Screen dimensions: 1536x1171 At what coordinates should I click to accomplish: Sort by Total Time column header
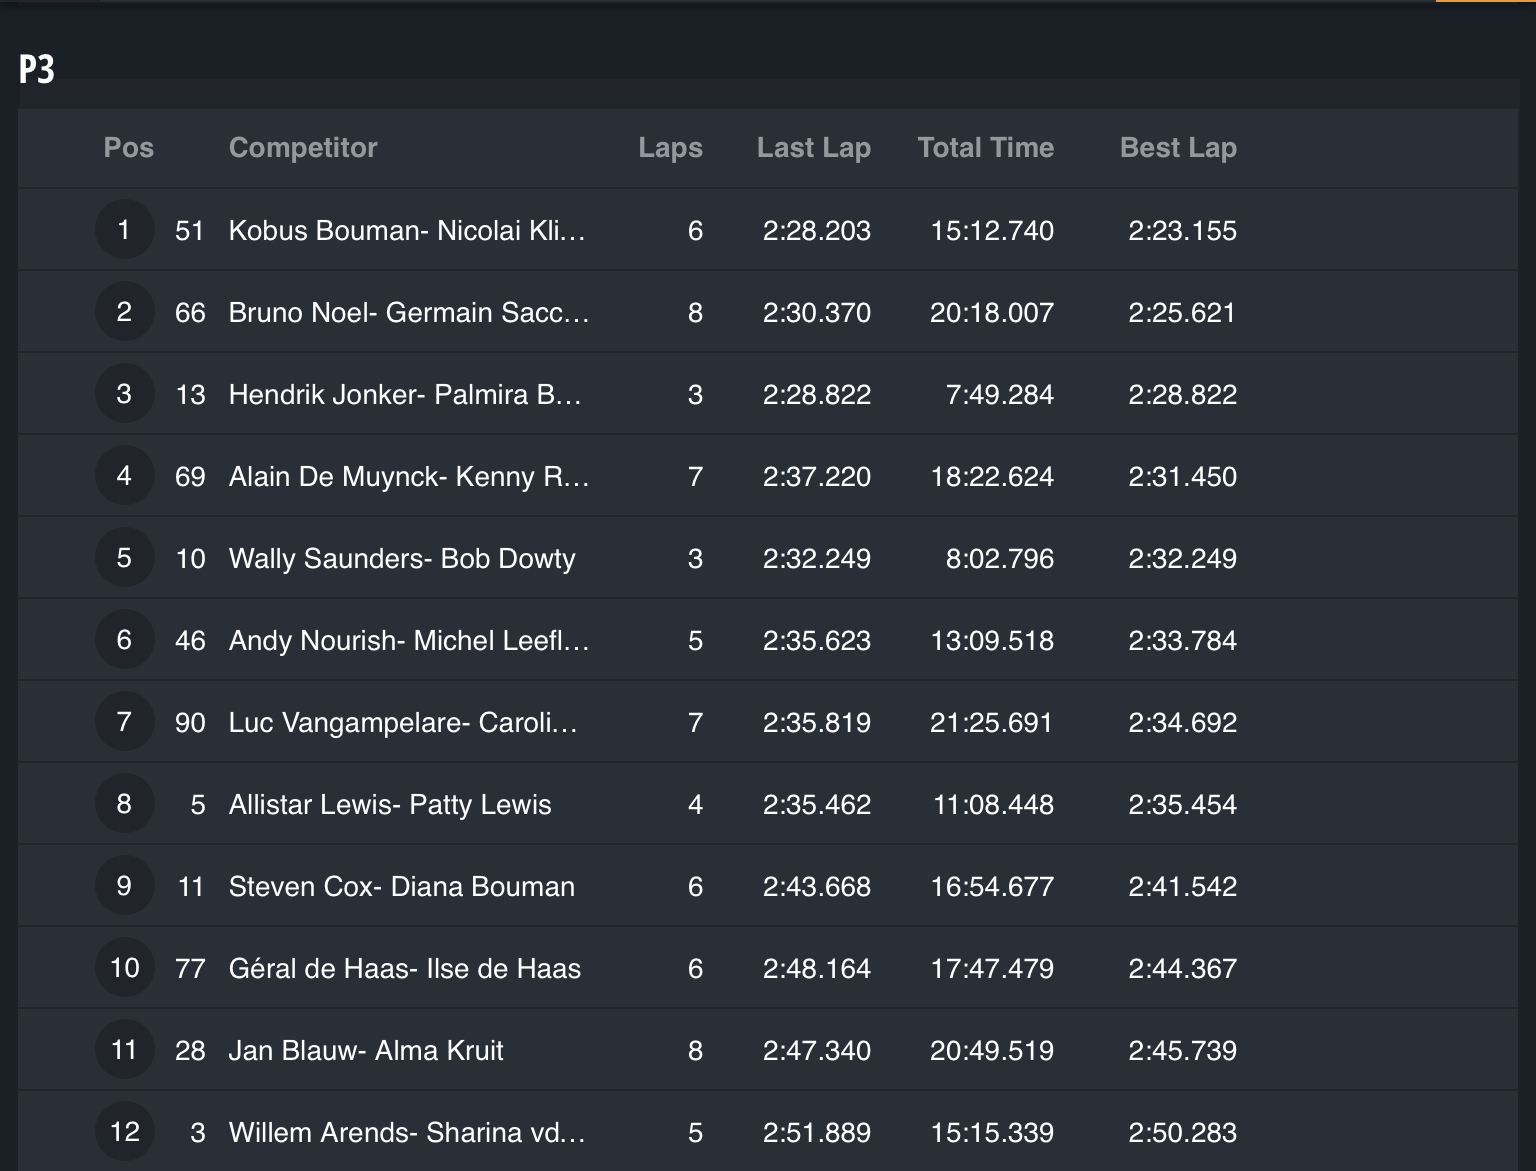[x=985, y=148]
